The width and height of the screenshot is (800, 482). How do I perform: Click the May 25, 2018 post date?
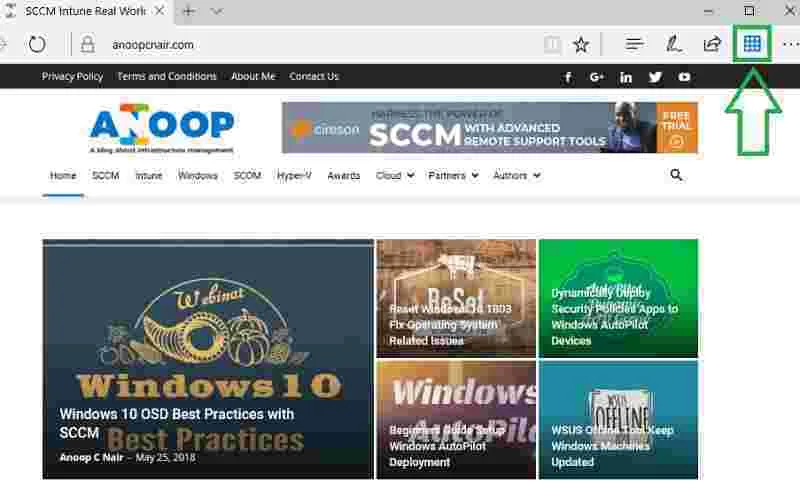tap(165, 458)
